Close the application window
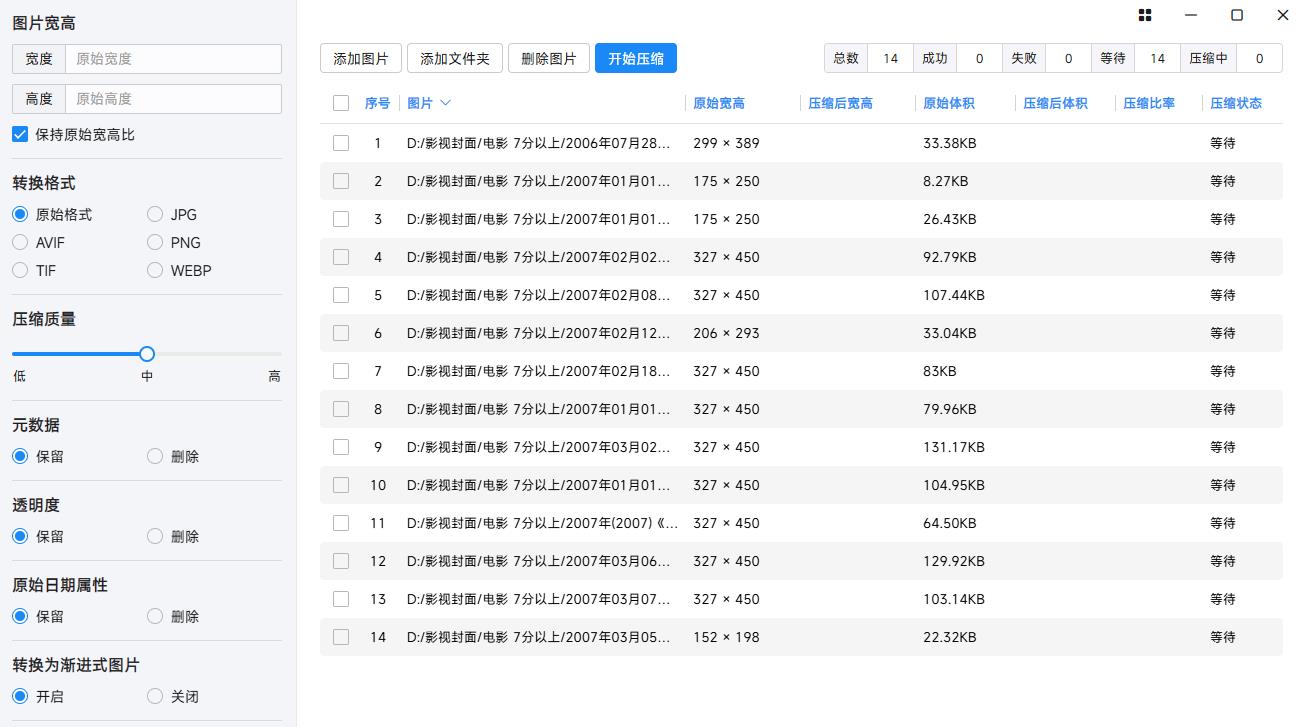Image resolution: width=1305 pixels, height=727 pixels. coord(1283,15)
